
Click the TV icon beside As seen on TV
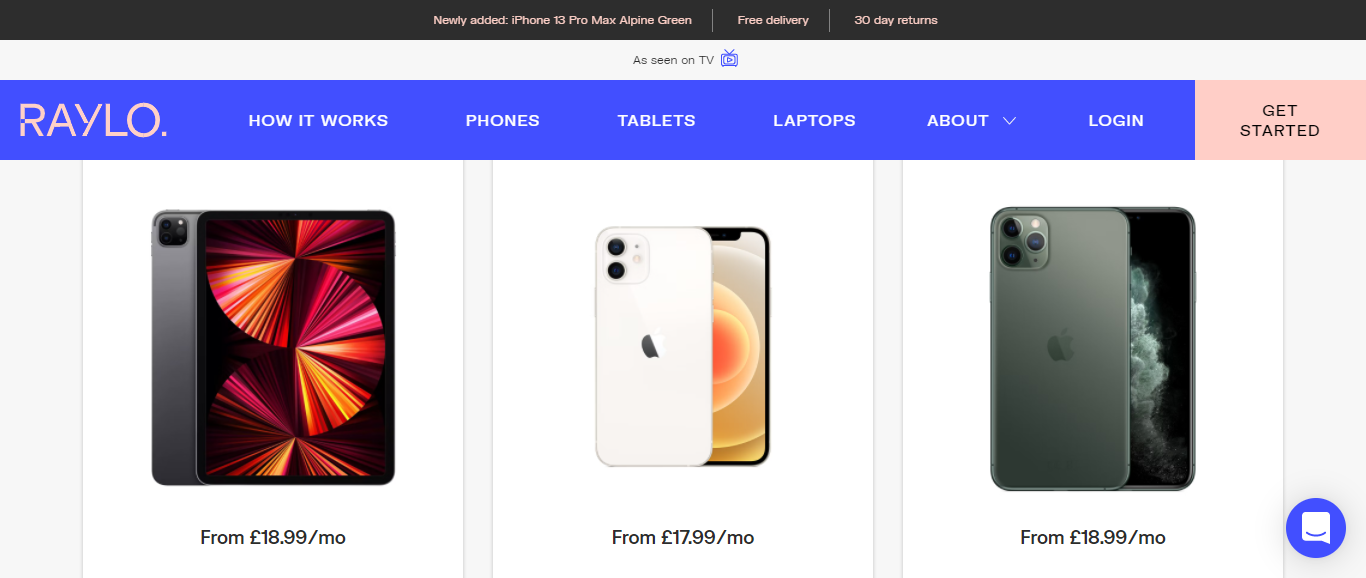click(730, 59)
